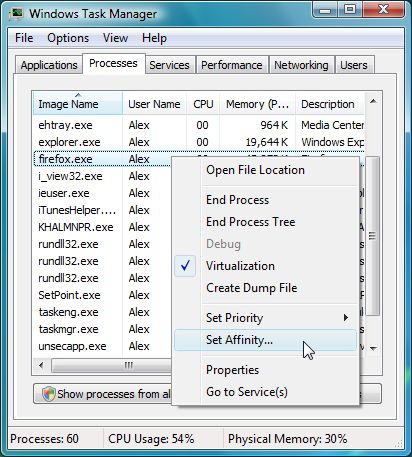Image resolution: width=412 pixels, height=457 pixels.
Task: Select Create Dump File
Action: point(266,288)
